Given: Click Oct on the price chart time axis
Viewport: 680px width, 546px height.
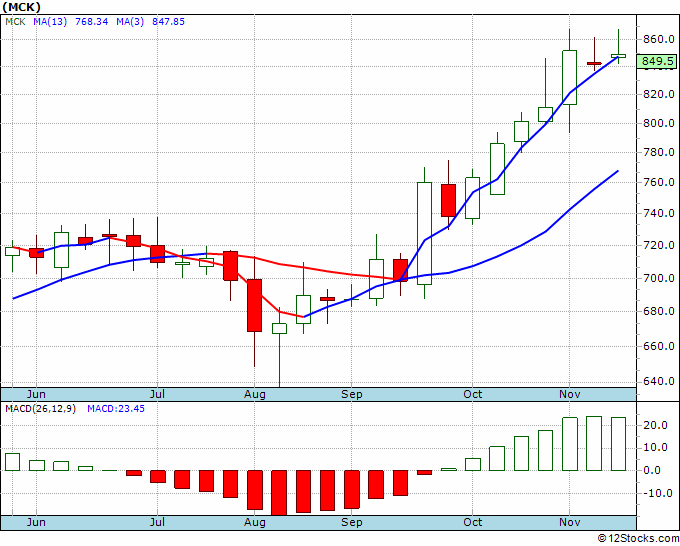Looking at the screenshot, I should click(x=472, y=394).
